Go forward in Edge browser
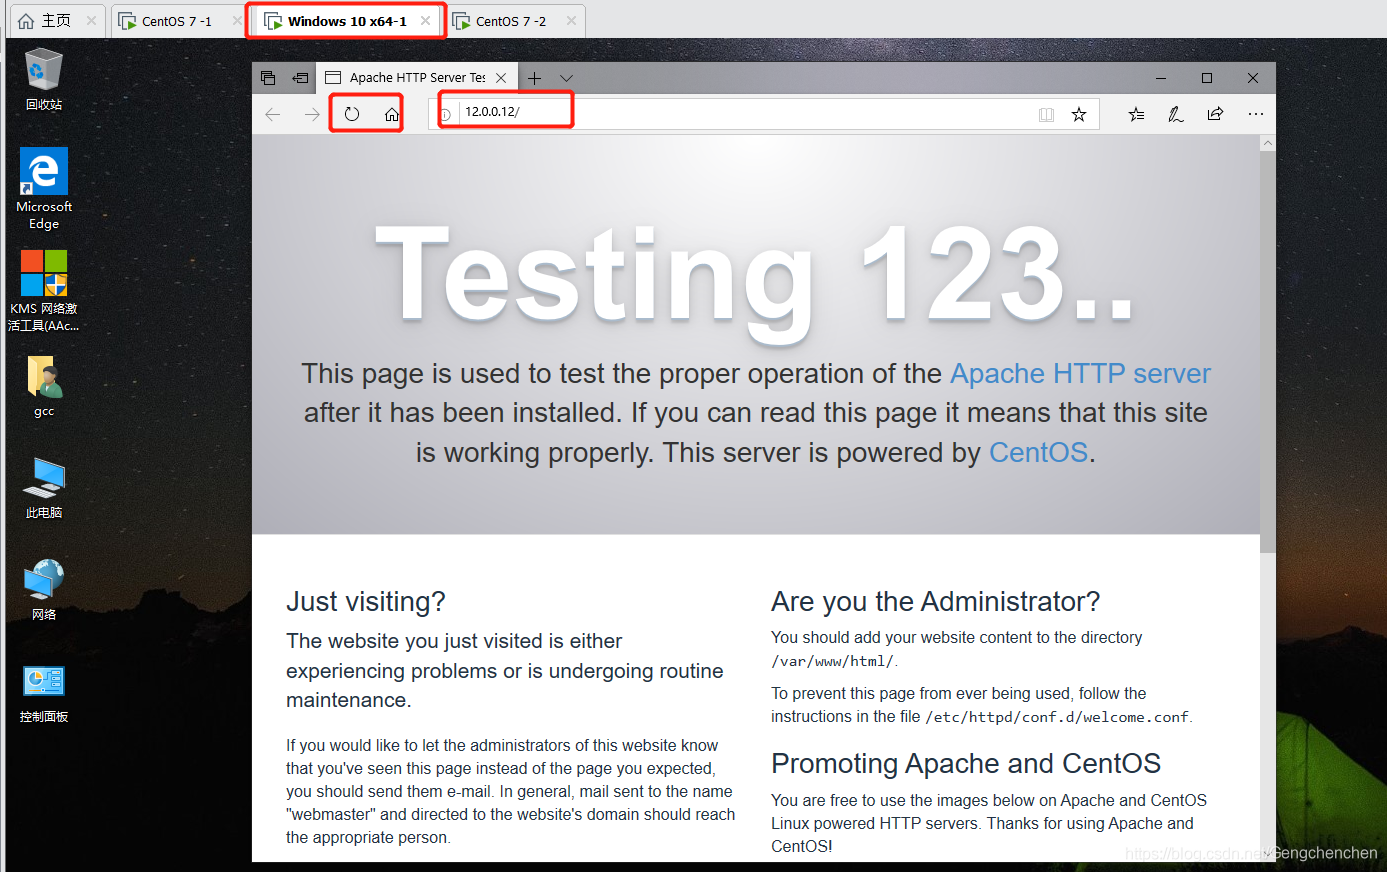Image resolution: width=1387 pixels, height=872 pixels. coord(312,114)
